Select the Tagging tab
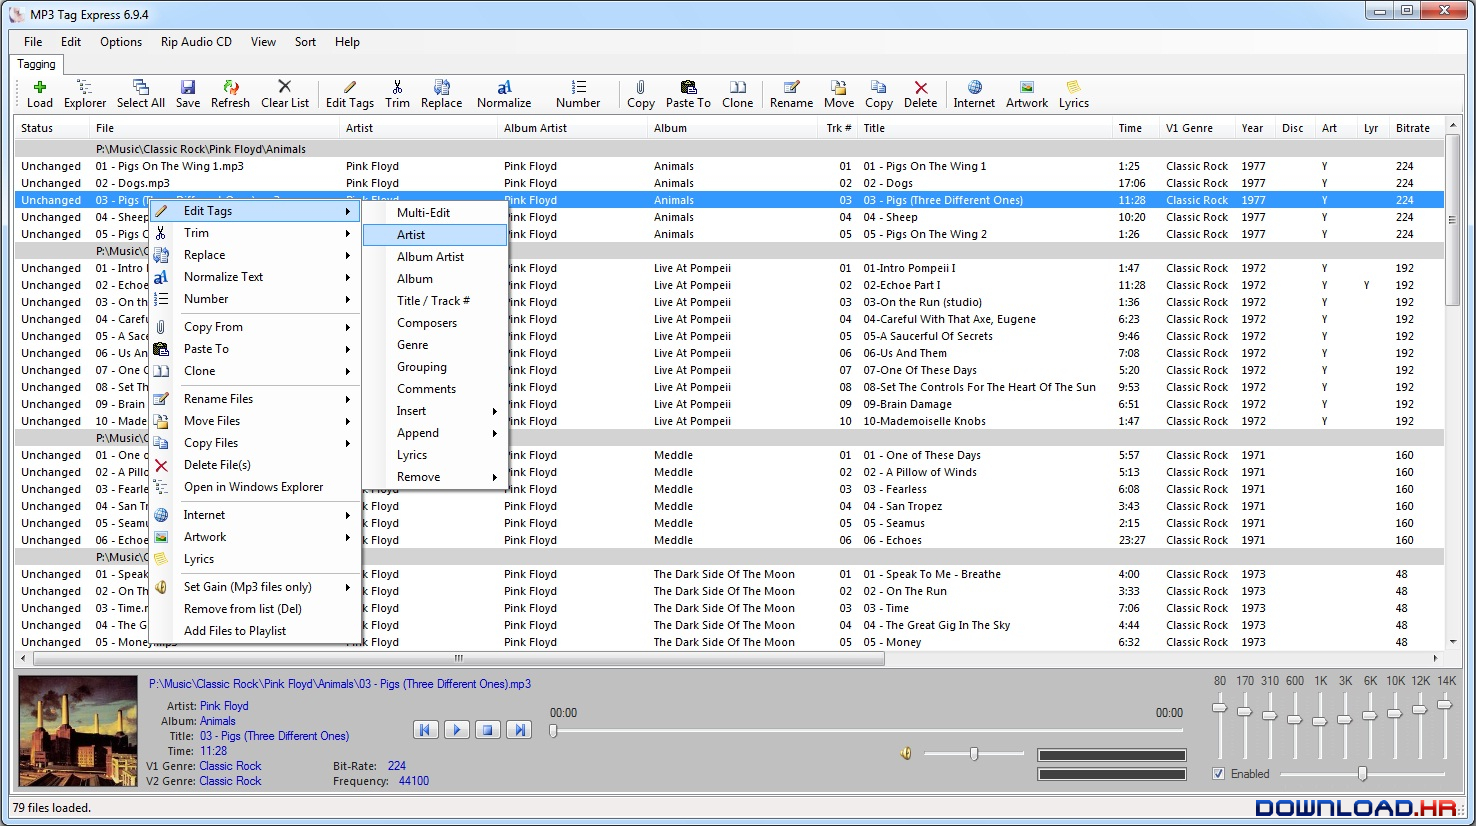Image resolution: width=1476 pixels, height=826 pixels. click(x=37, y=64)
